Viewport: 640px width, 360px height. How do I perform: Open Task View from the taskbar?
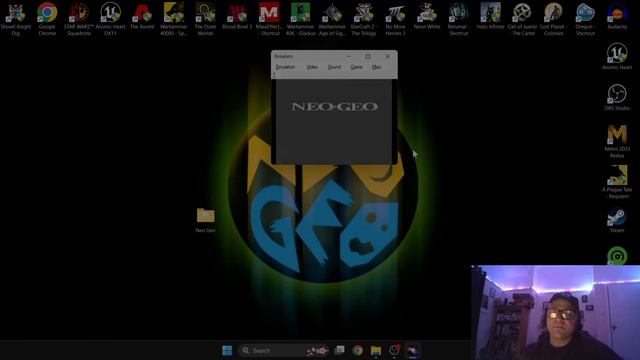click(339, 350)
